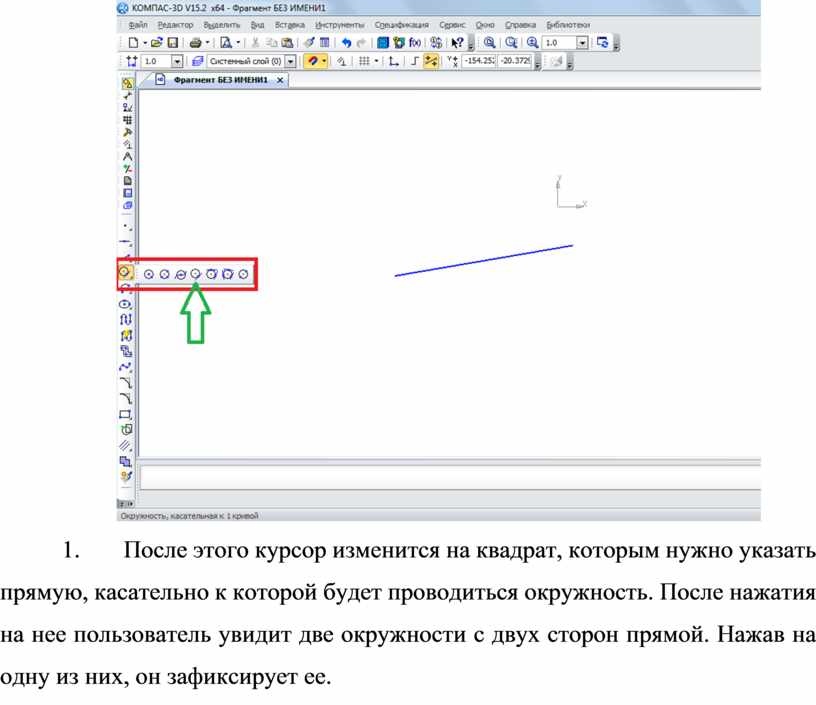This screenshot has width=816, height=705.
Task: Click the f(x) variables icon
Action: [415, 43]
